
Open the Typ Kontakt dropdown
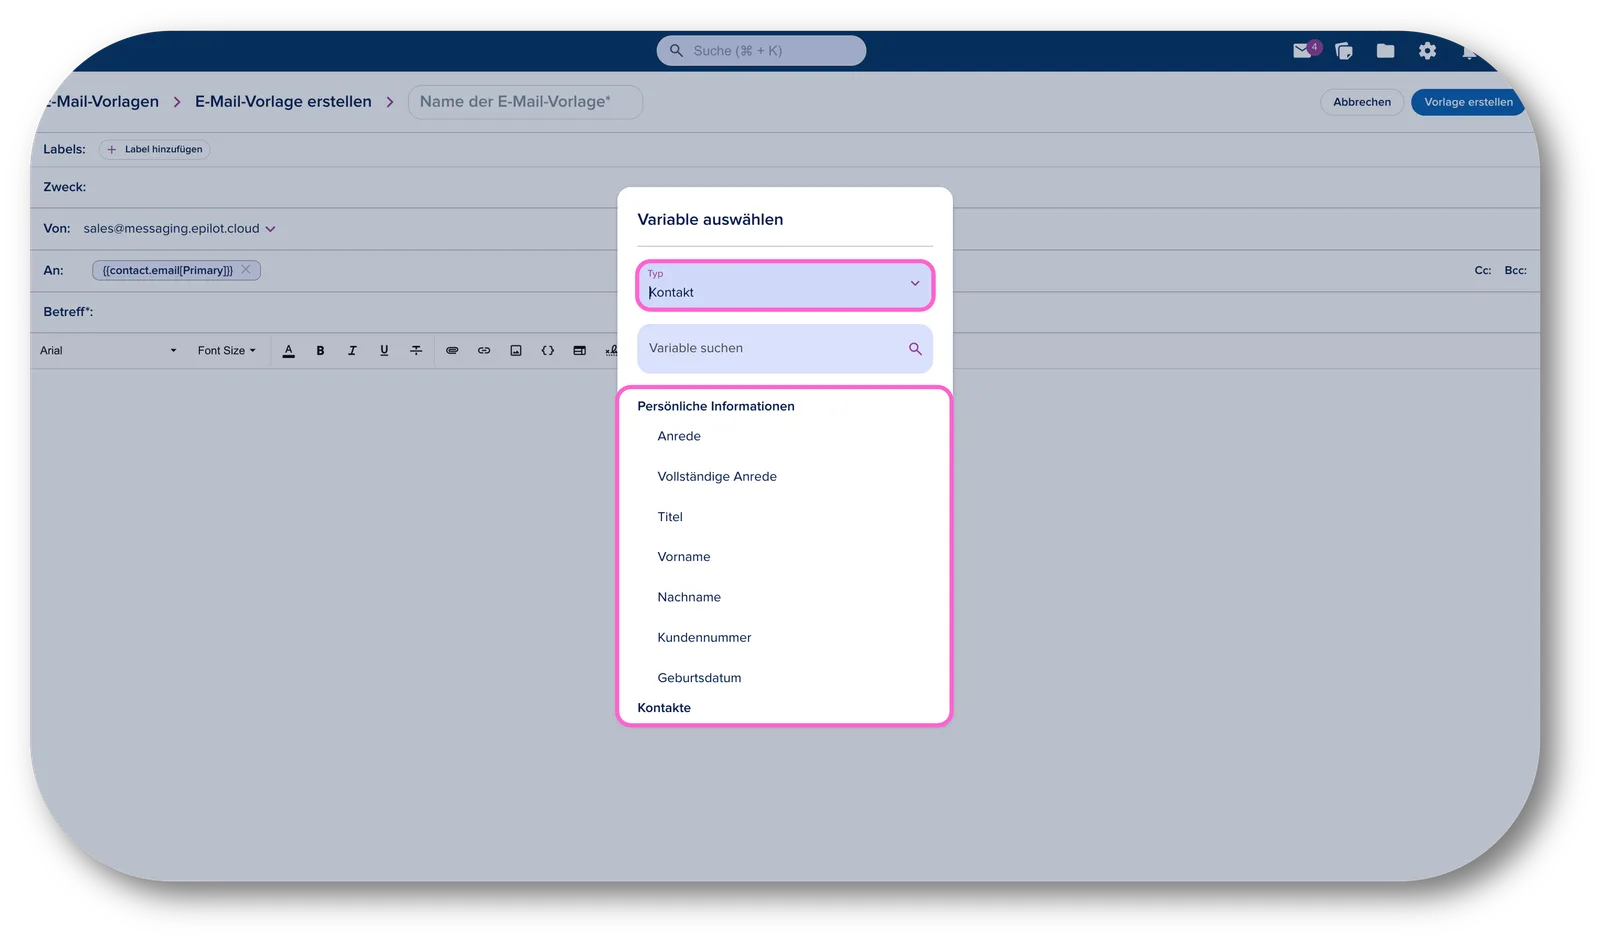click(x=785, y=286)
